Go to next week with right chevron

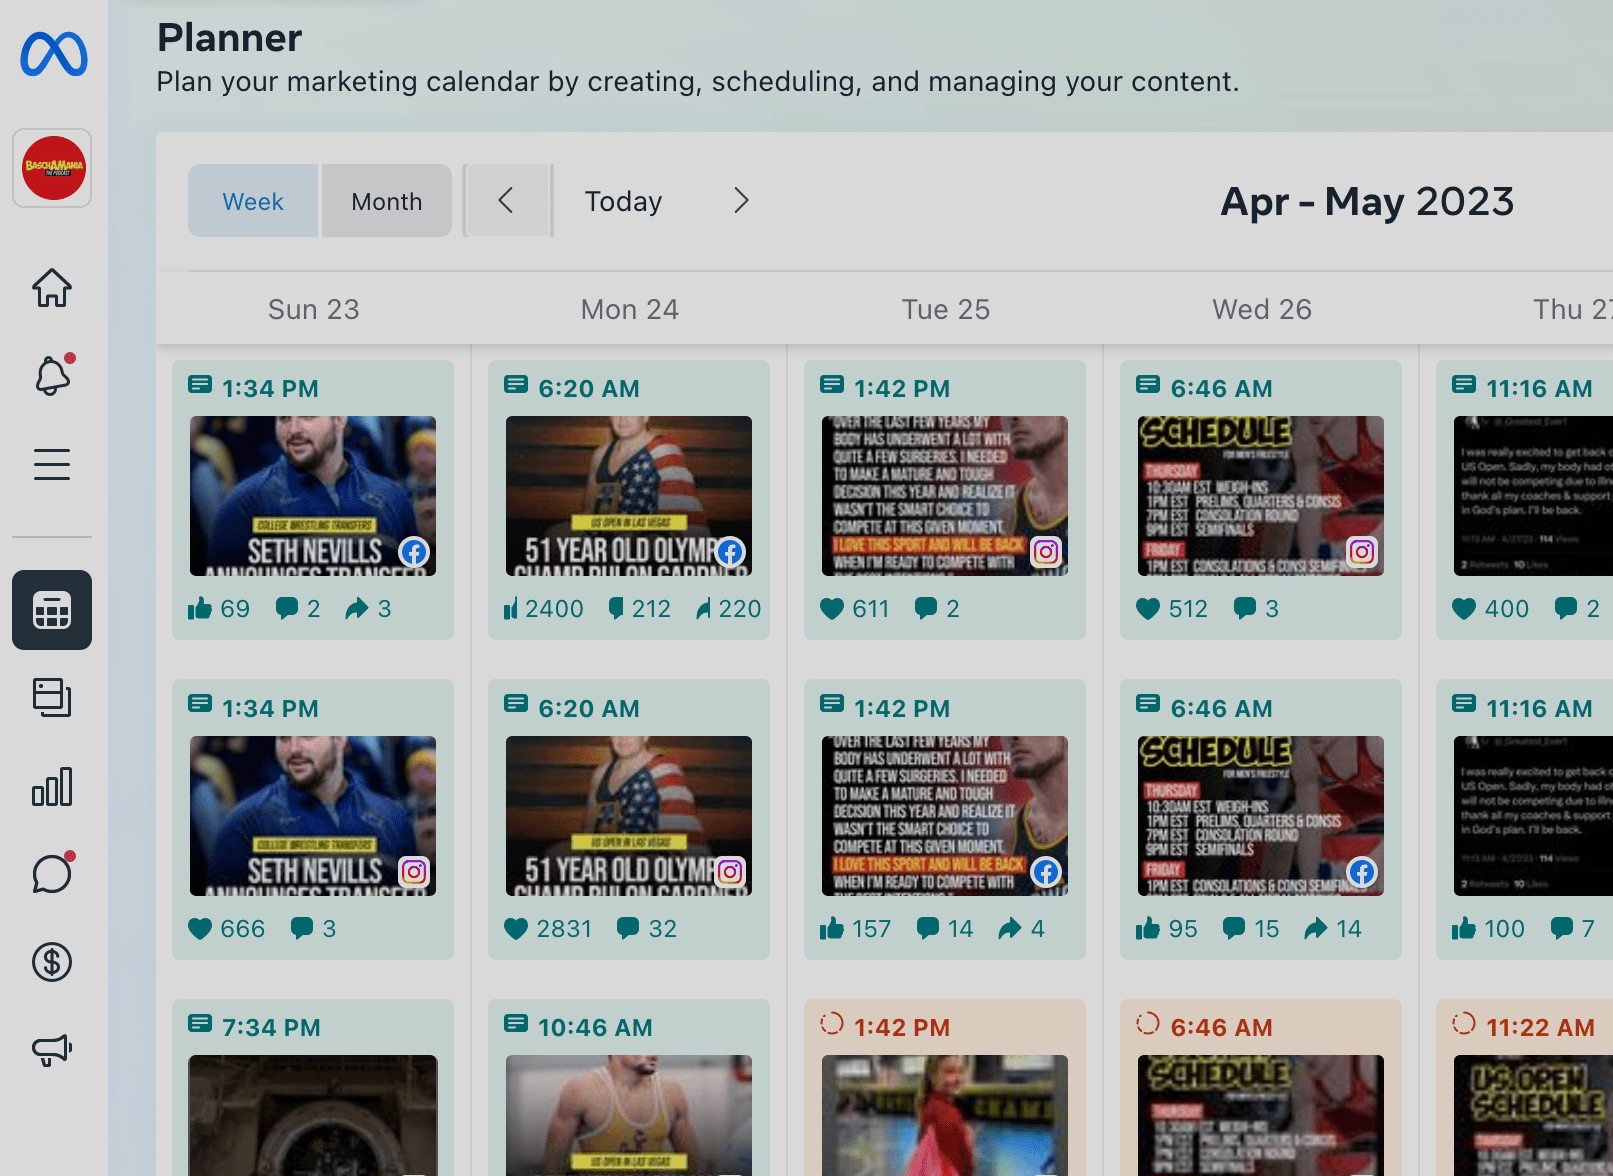741,200
